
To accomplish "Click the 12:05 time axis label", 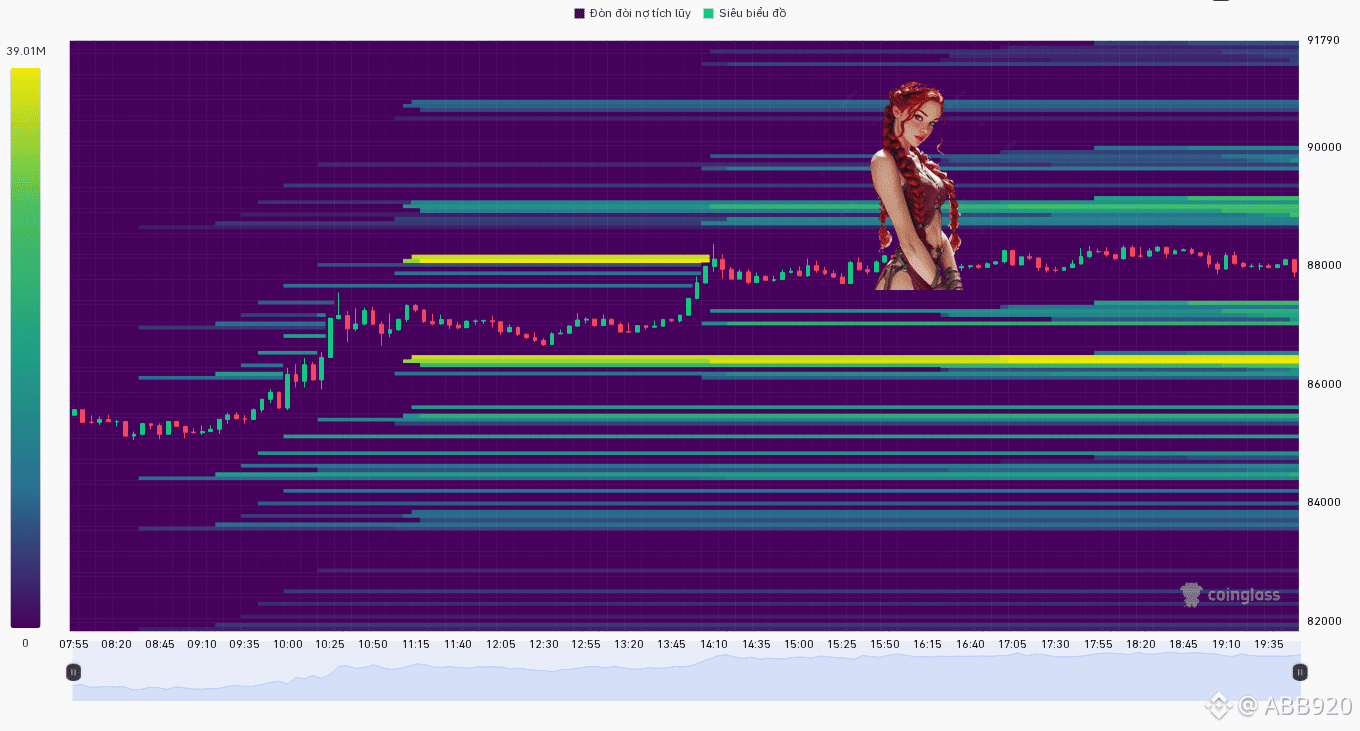I will tap(501, 645).
